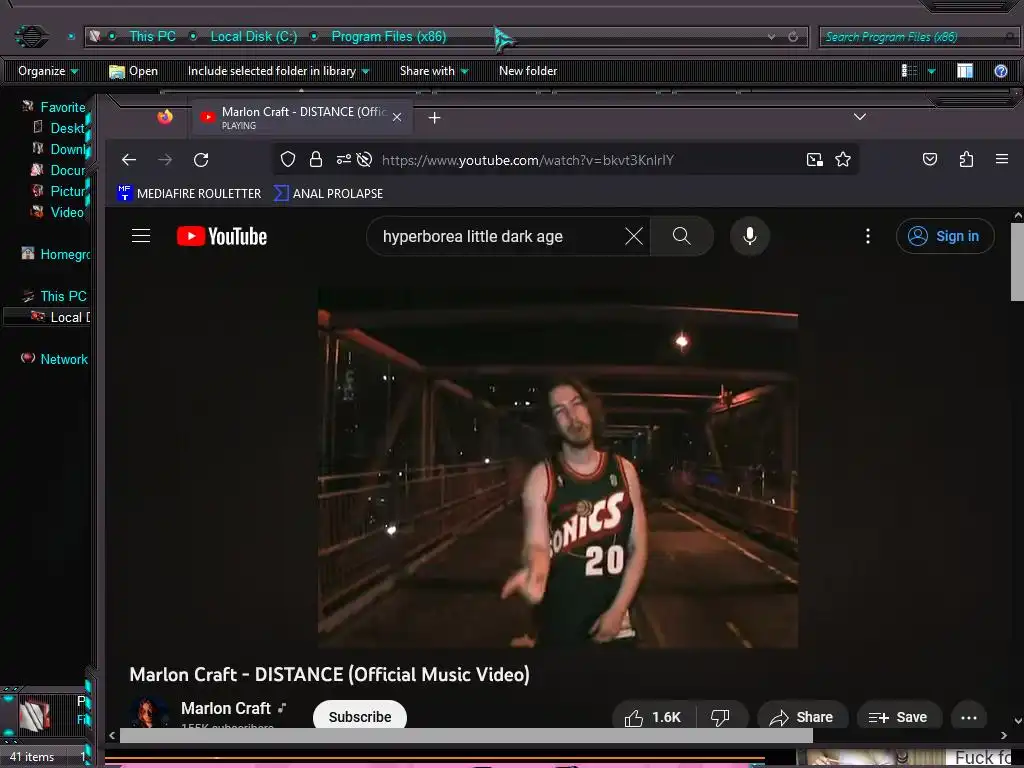Open Marlon Craft channel avatar
Viewport: 1024px width, 768px height.
tap(149, 714)
